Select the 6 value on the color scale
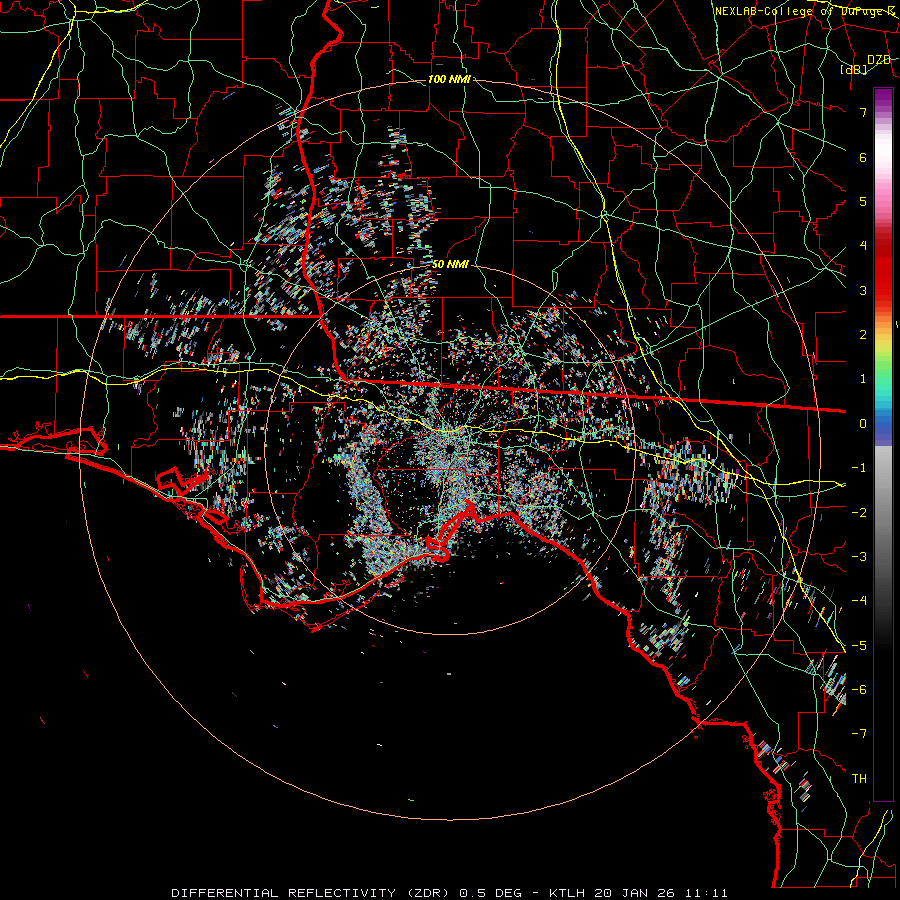This screenshot has height=900, width=900. click(x=863, y=157)
